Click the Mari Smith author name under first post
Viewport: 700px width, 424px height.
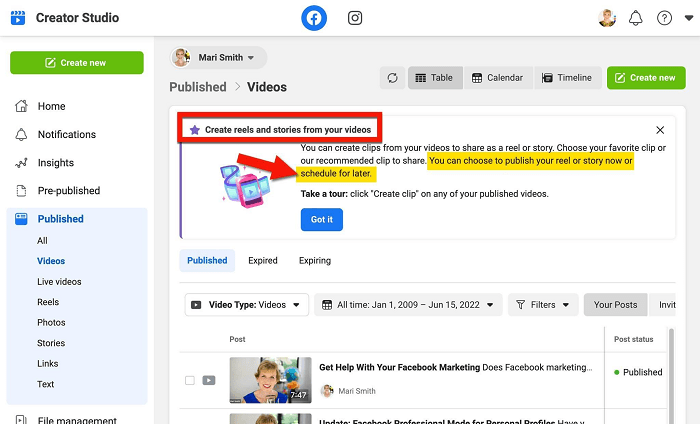pos(357,391)
